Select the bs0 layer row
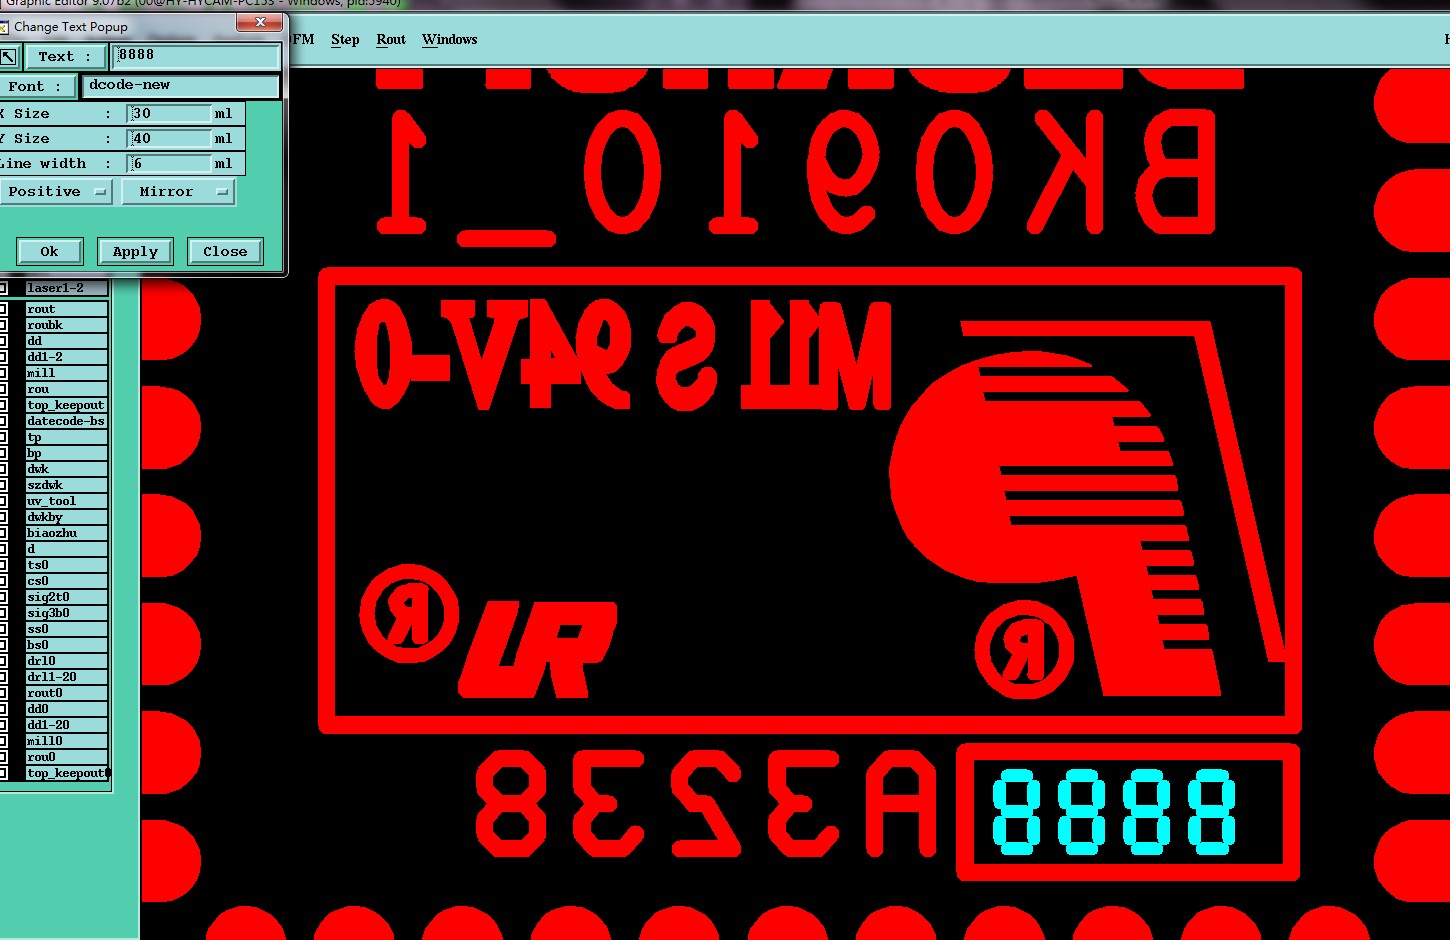The width and height of the screenshot is (1450, 940). tap(66, 645)
